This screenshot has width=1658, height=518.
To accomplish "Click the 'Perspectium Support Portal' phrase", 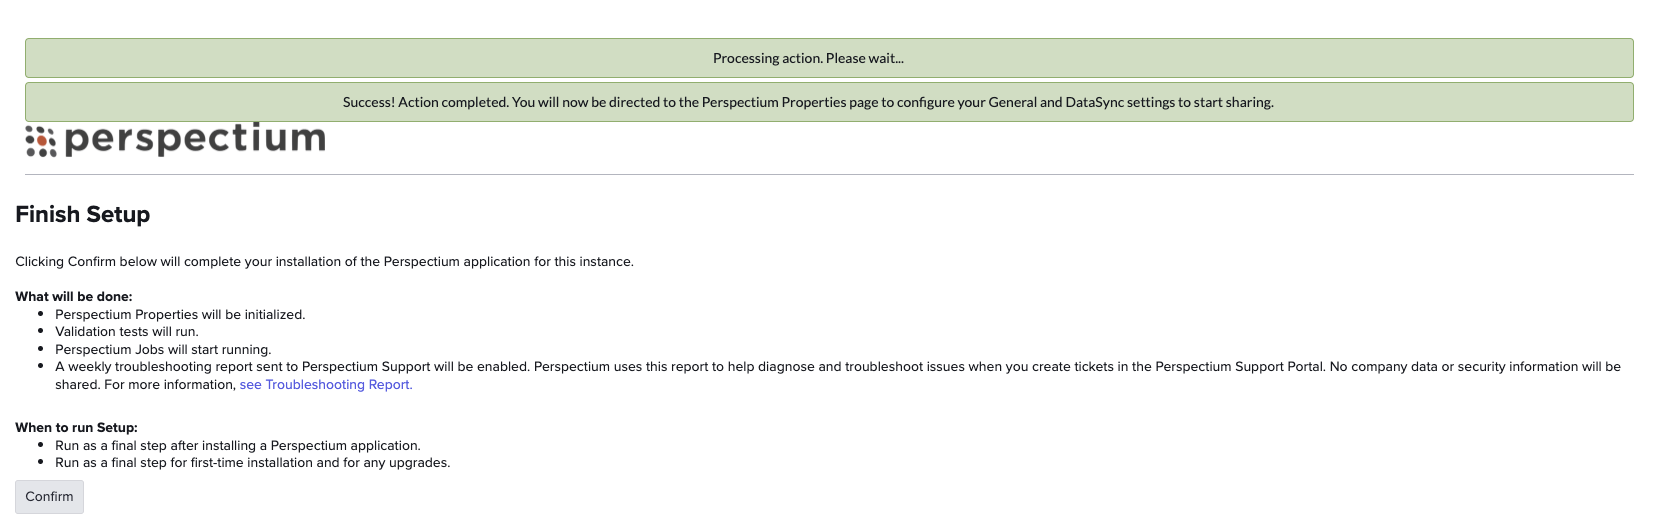I will [1238, 367].
